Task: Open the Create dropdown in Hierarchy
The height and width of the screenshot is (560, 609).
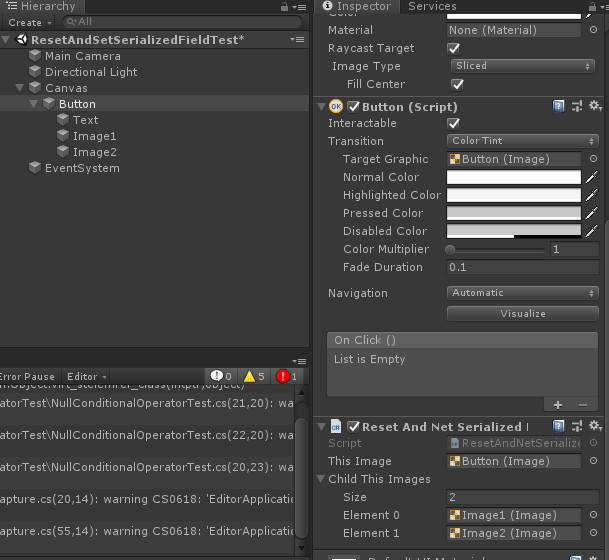Action: tap(30, 23)
